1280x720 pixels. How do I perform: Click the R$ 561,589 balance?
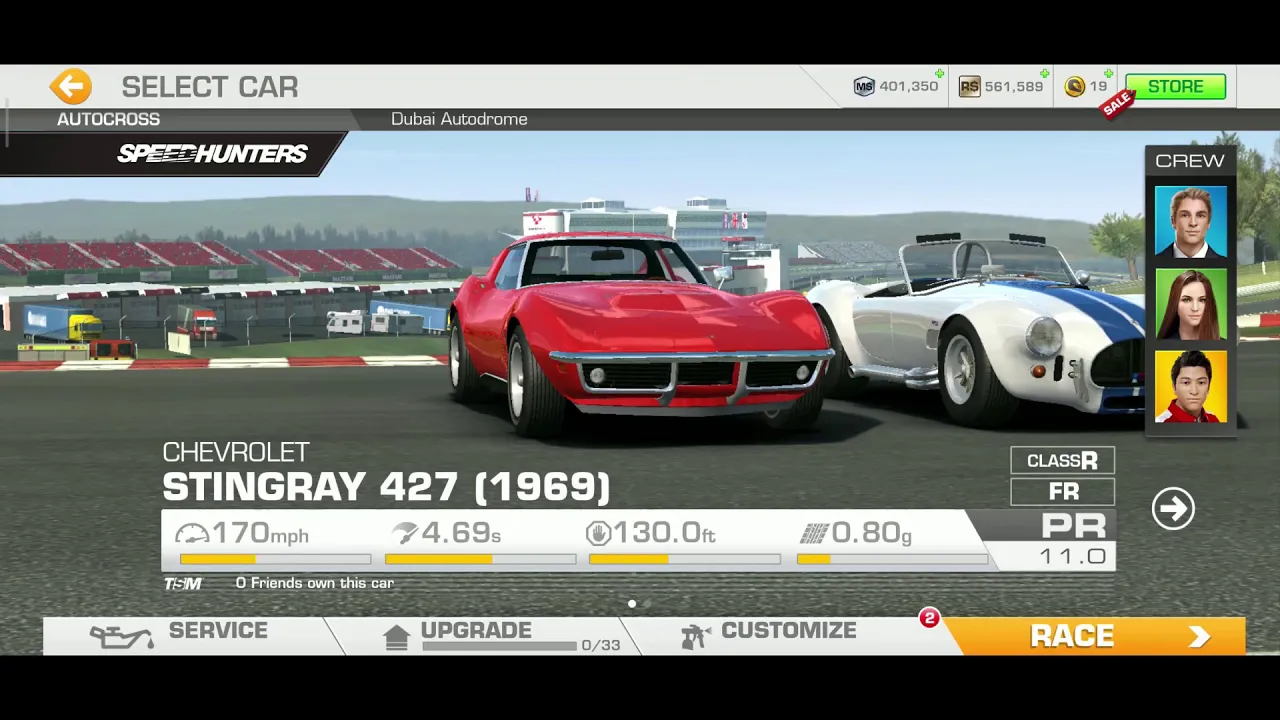pos(1013,87)
